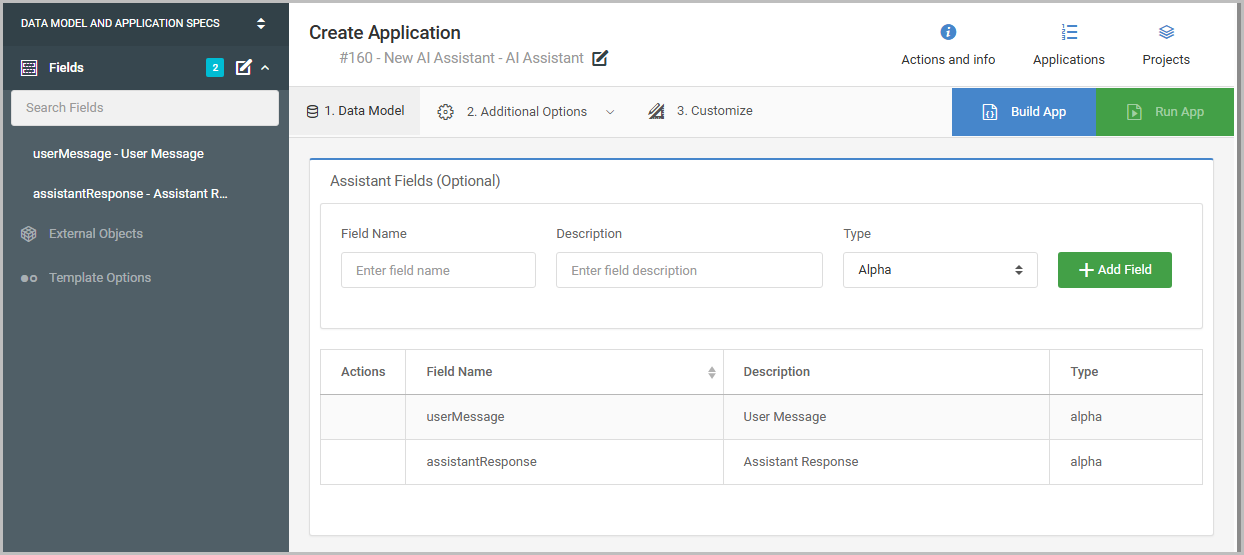Open the Type dropdown showing Alpha
The image size is (1244, 555).
[940, 270]
